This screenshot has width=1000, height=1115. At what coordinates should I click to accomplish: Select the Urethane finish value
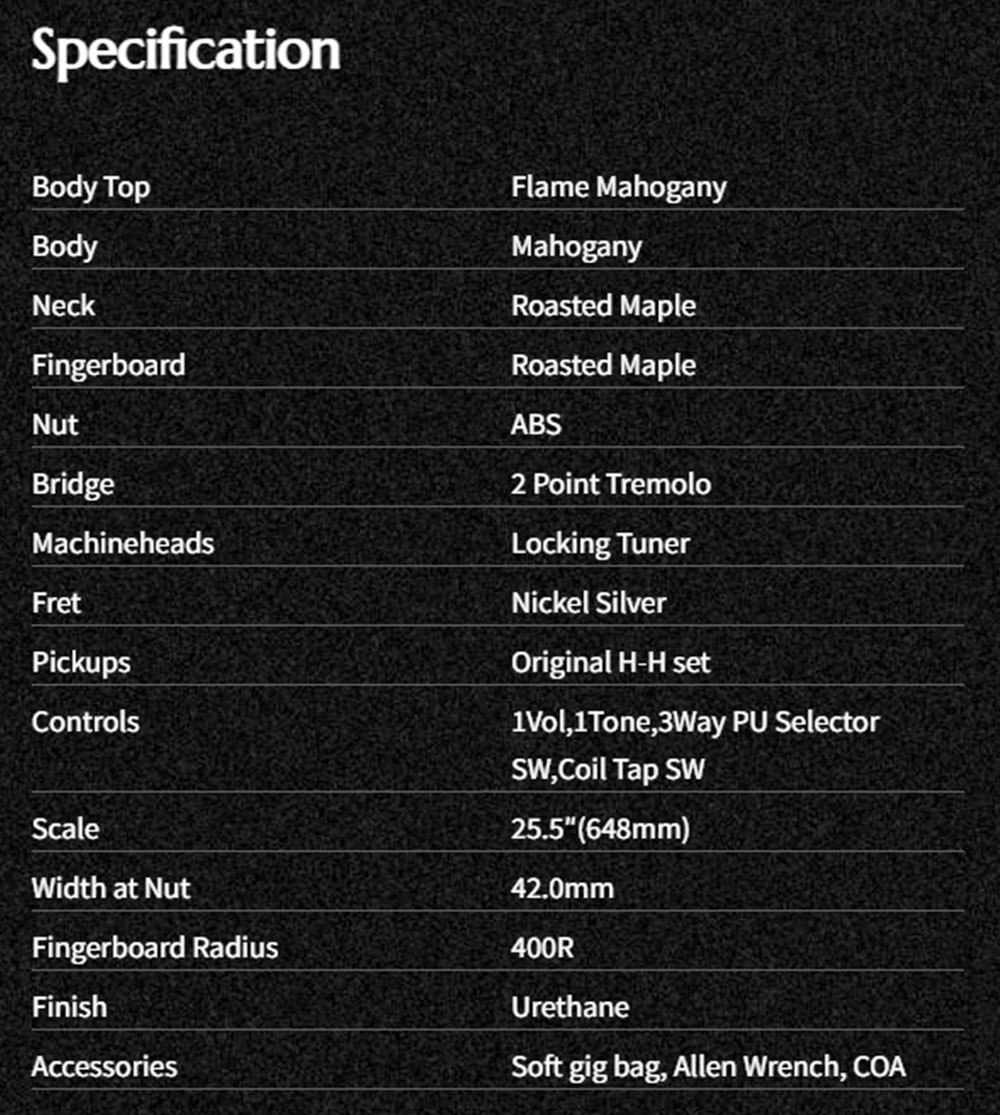coord(570,1007)
